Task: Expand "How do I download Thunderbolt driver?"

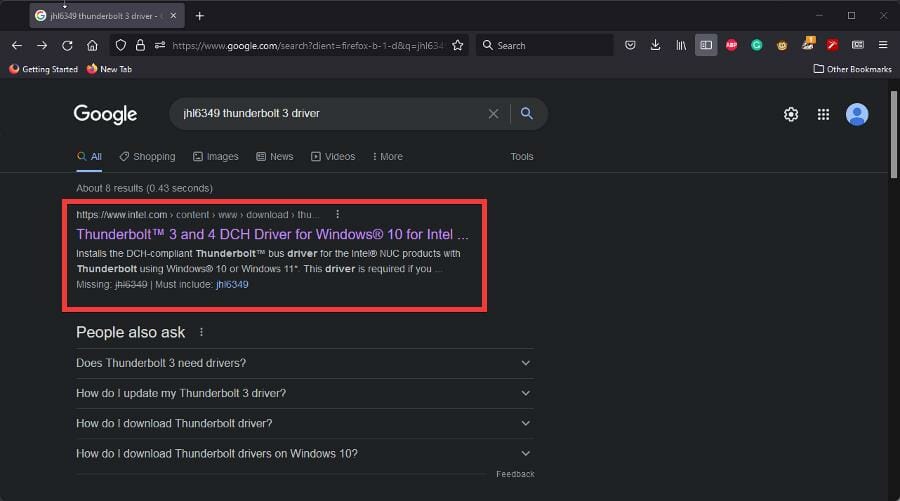Action: (305, 424)
